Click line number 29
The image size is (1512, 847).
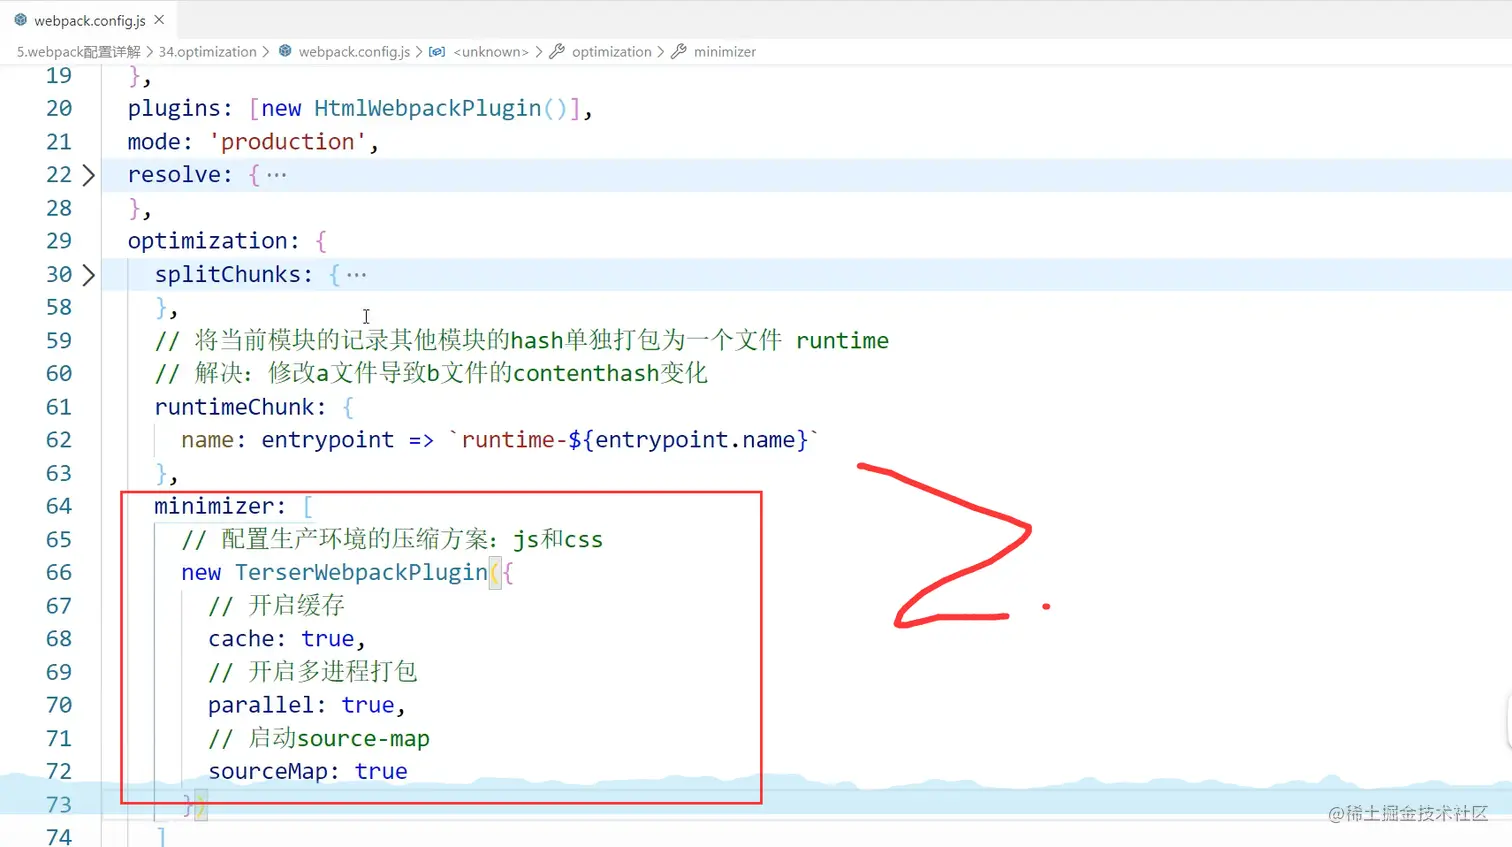point(59,241)
